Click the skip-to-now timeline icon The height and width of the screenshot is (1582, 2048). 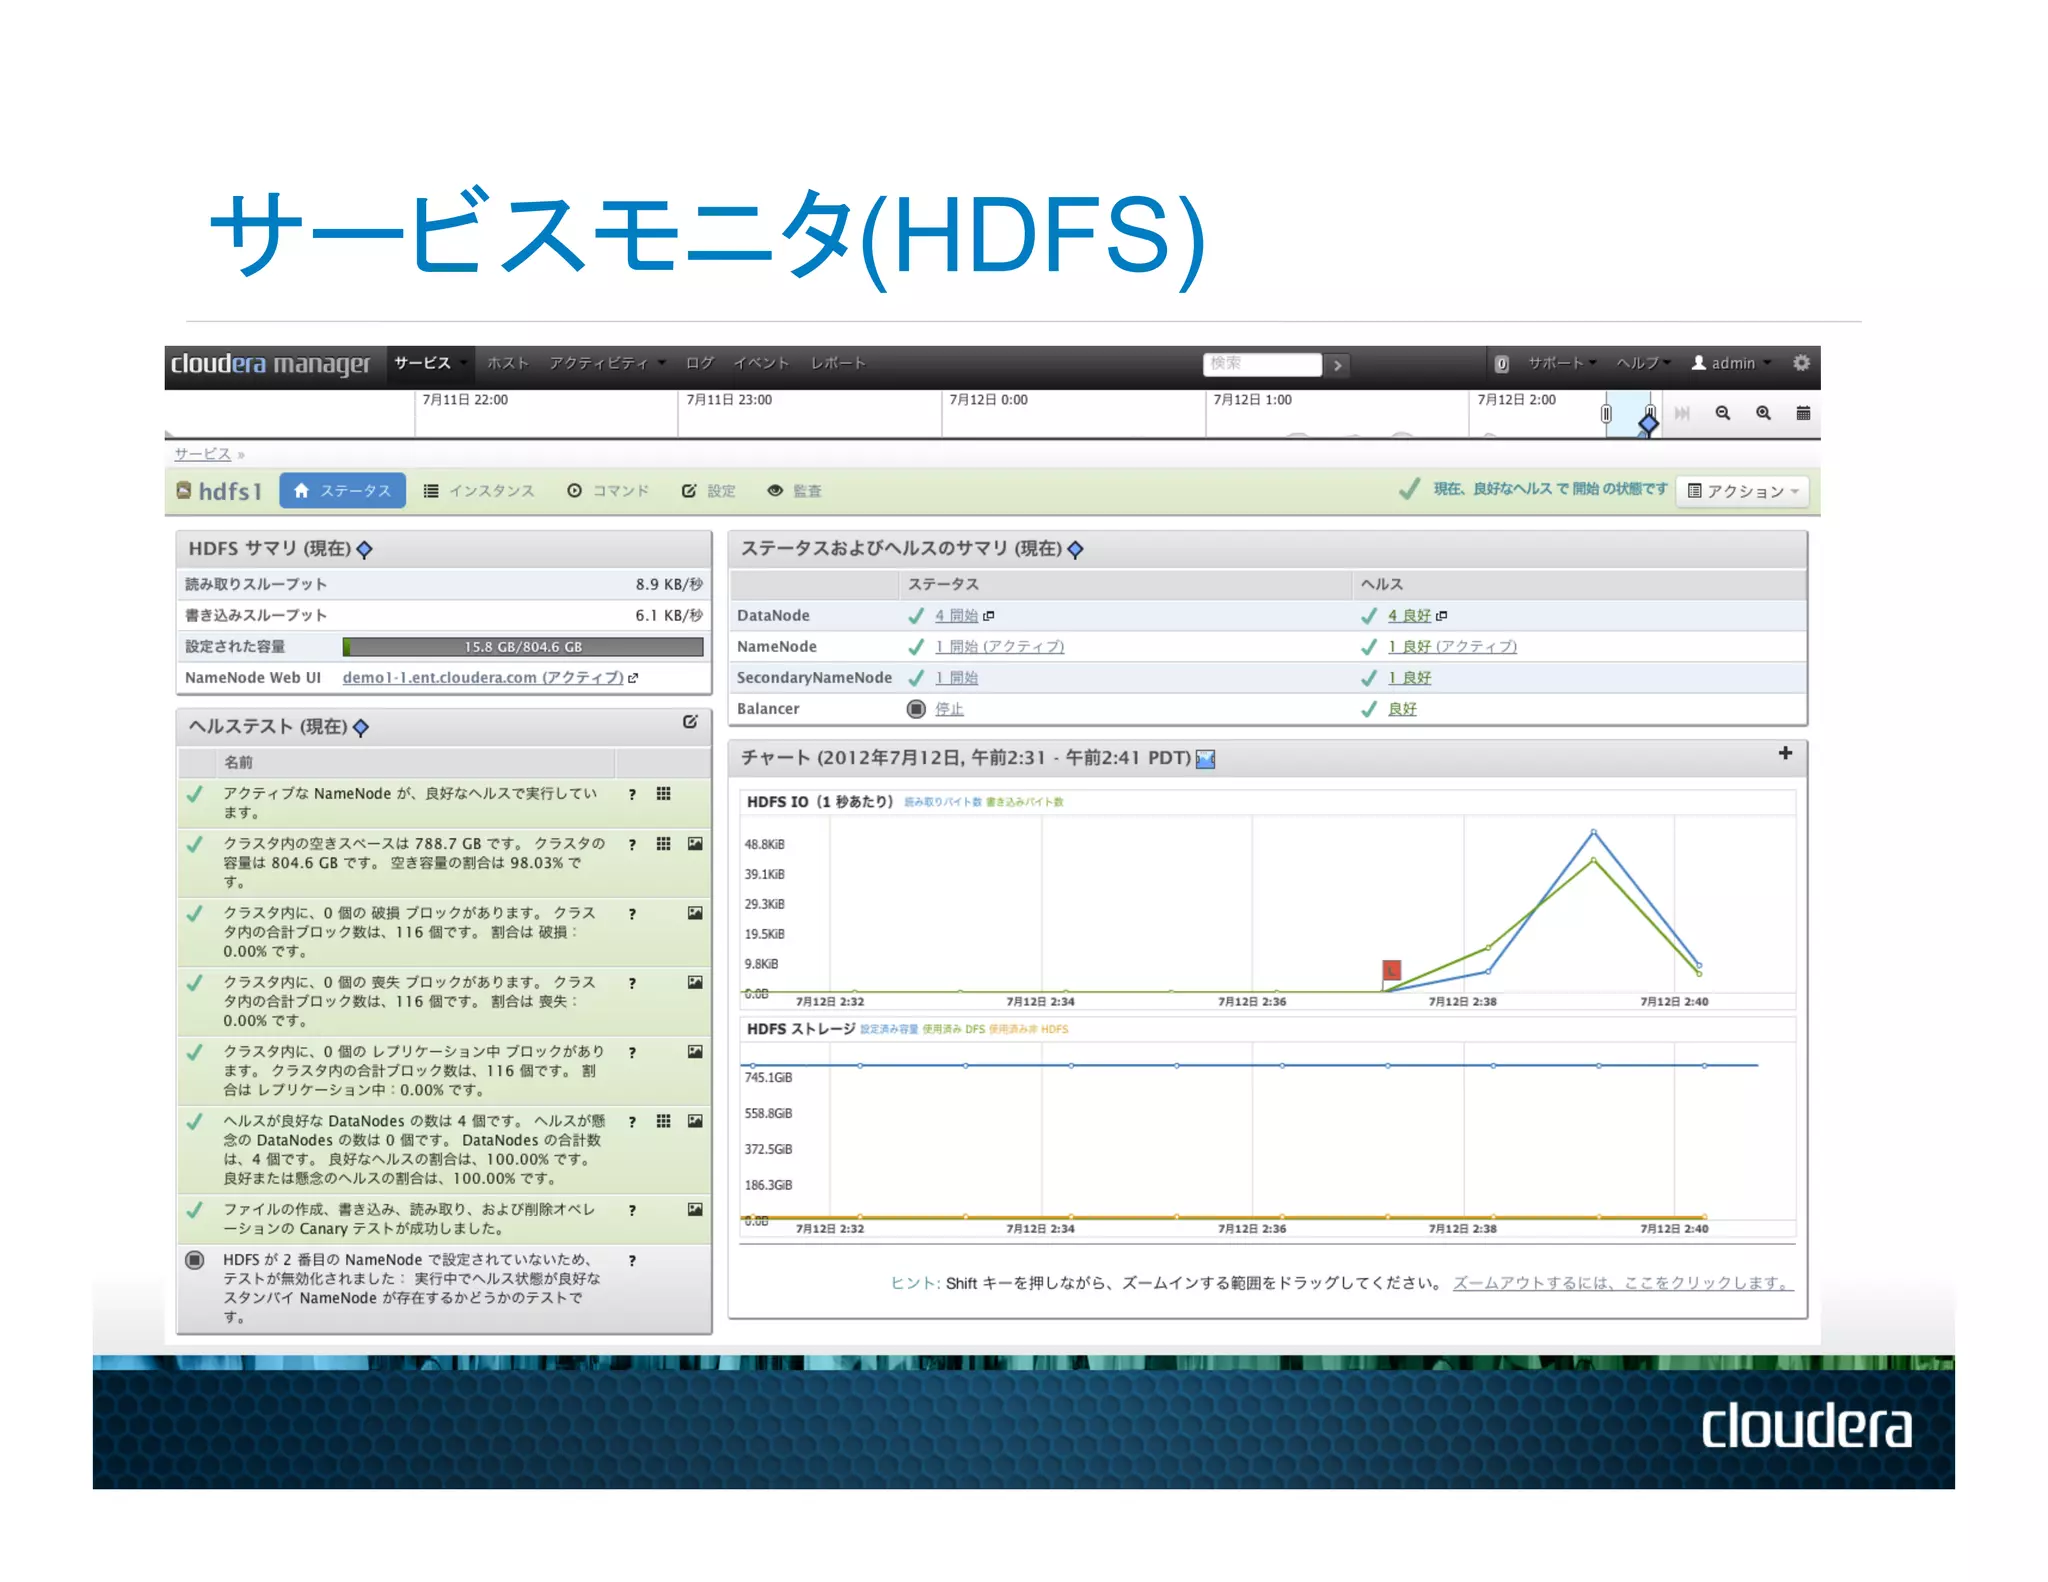tap(1682, 413)
